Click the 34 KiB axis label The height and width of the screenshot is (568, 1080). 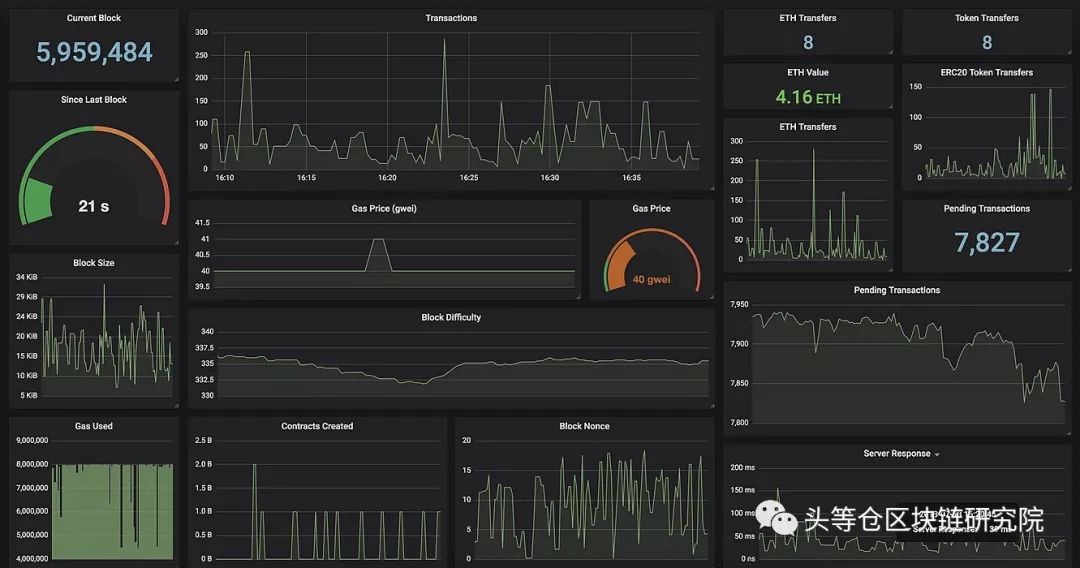26,277
